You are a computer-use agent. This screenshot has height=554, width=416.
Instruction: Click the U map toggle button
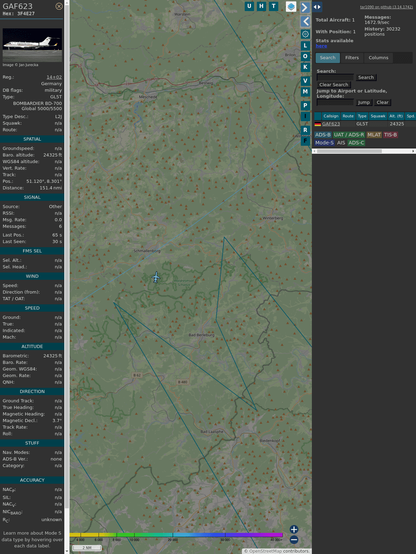(249, 6)
